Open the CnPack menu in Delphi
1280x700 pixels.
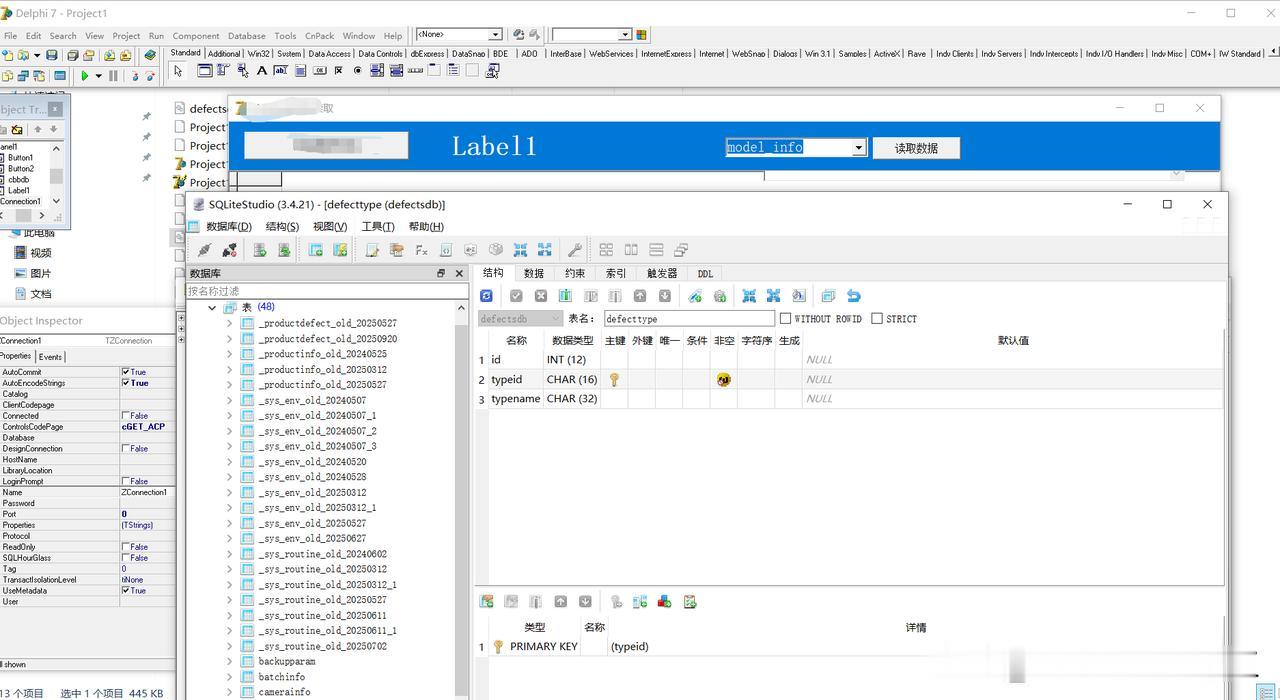[320, 35]
